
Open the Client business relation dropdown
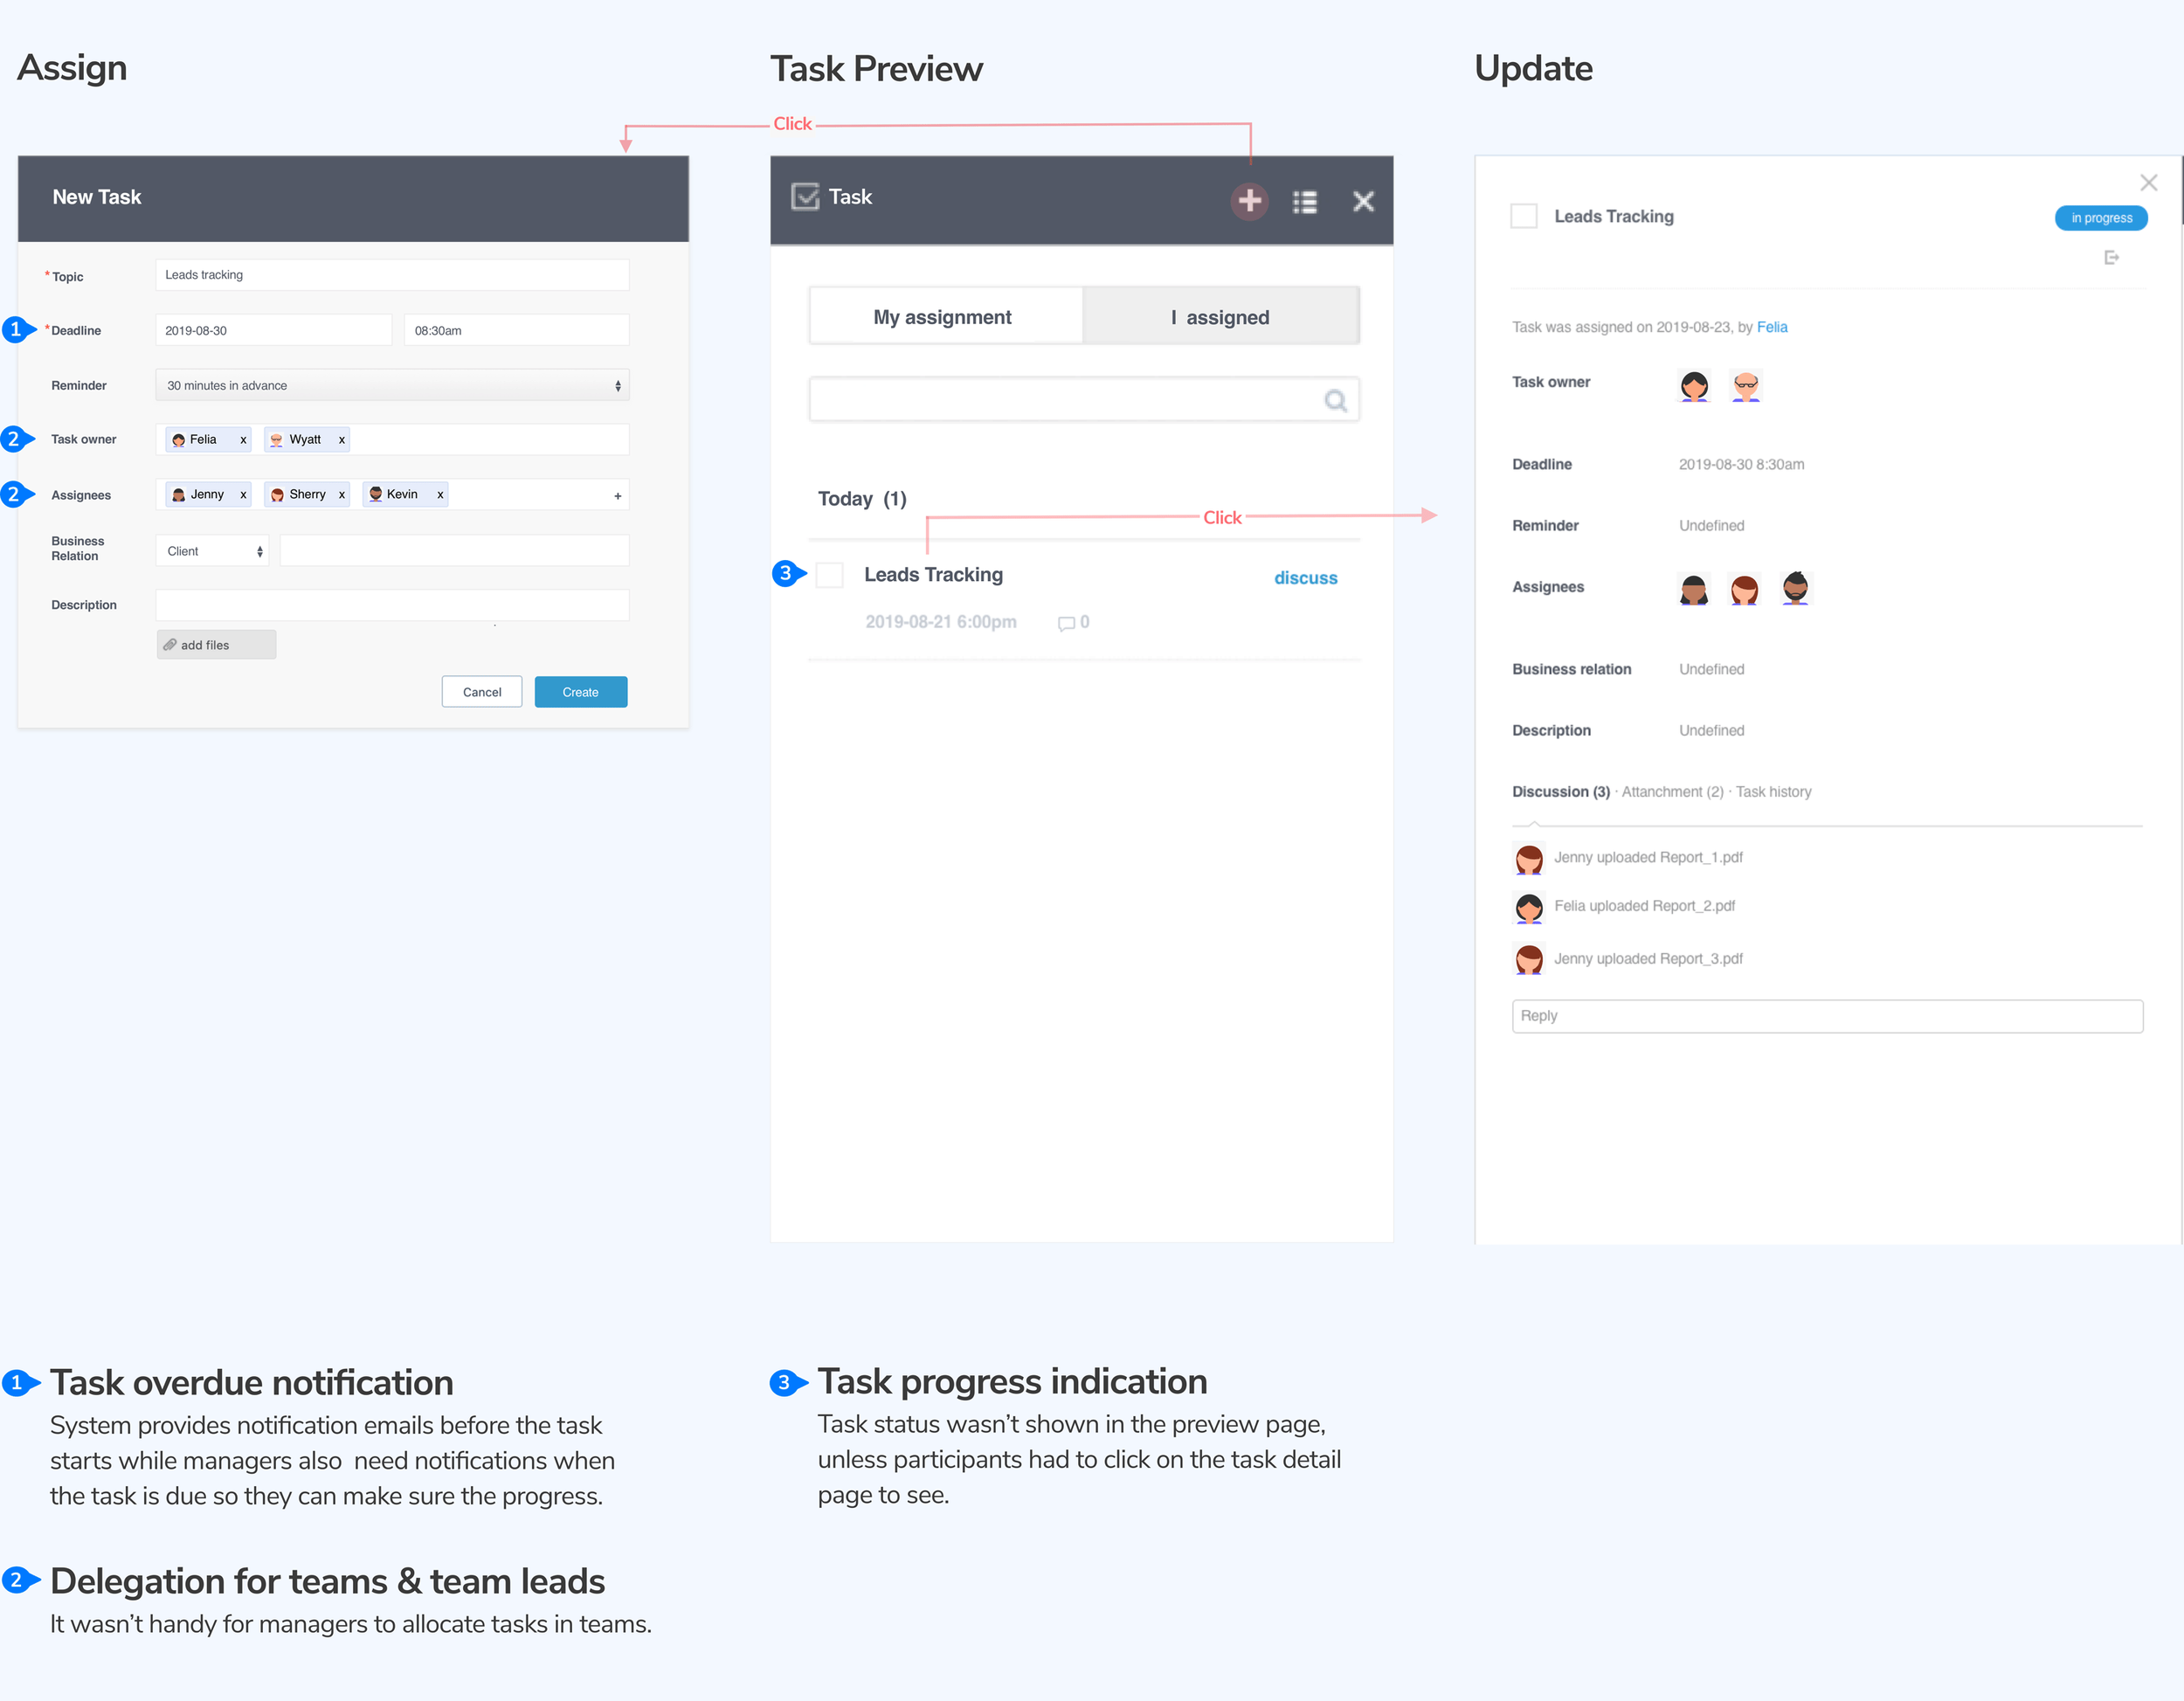[213, 551]
